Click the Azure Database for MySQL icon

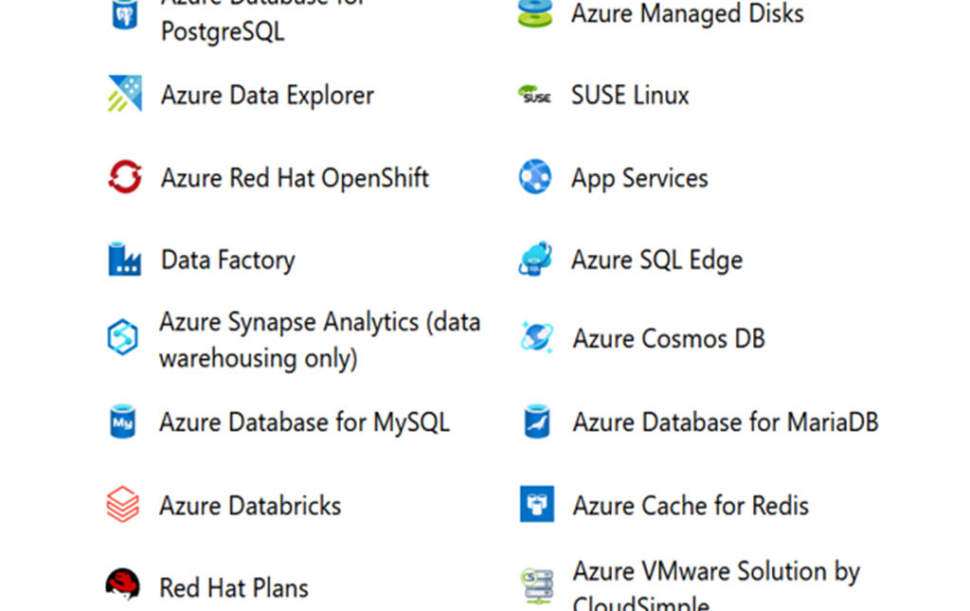point(122,421)
